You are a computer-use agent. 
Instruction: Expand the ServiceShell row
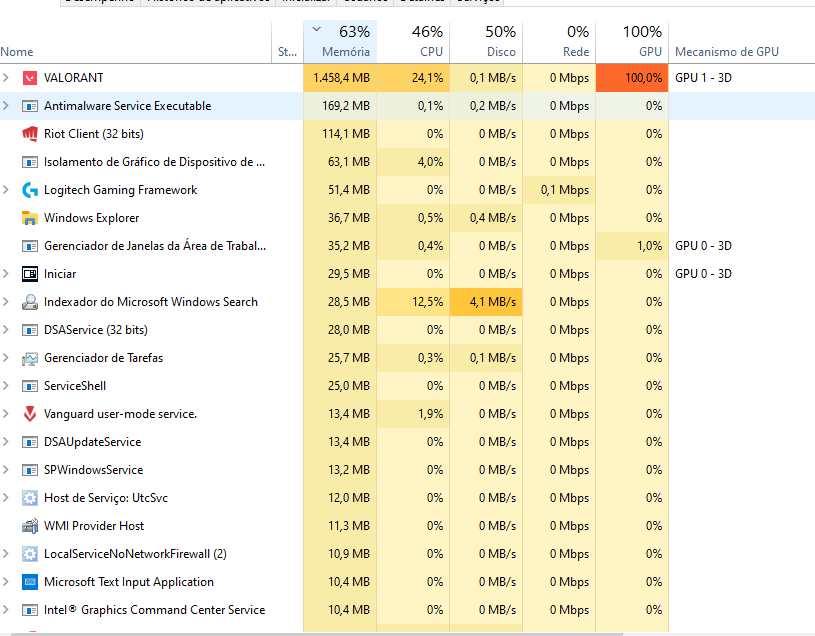click(6, 387)
